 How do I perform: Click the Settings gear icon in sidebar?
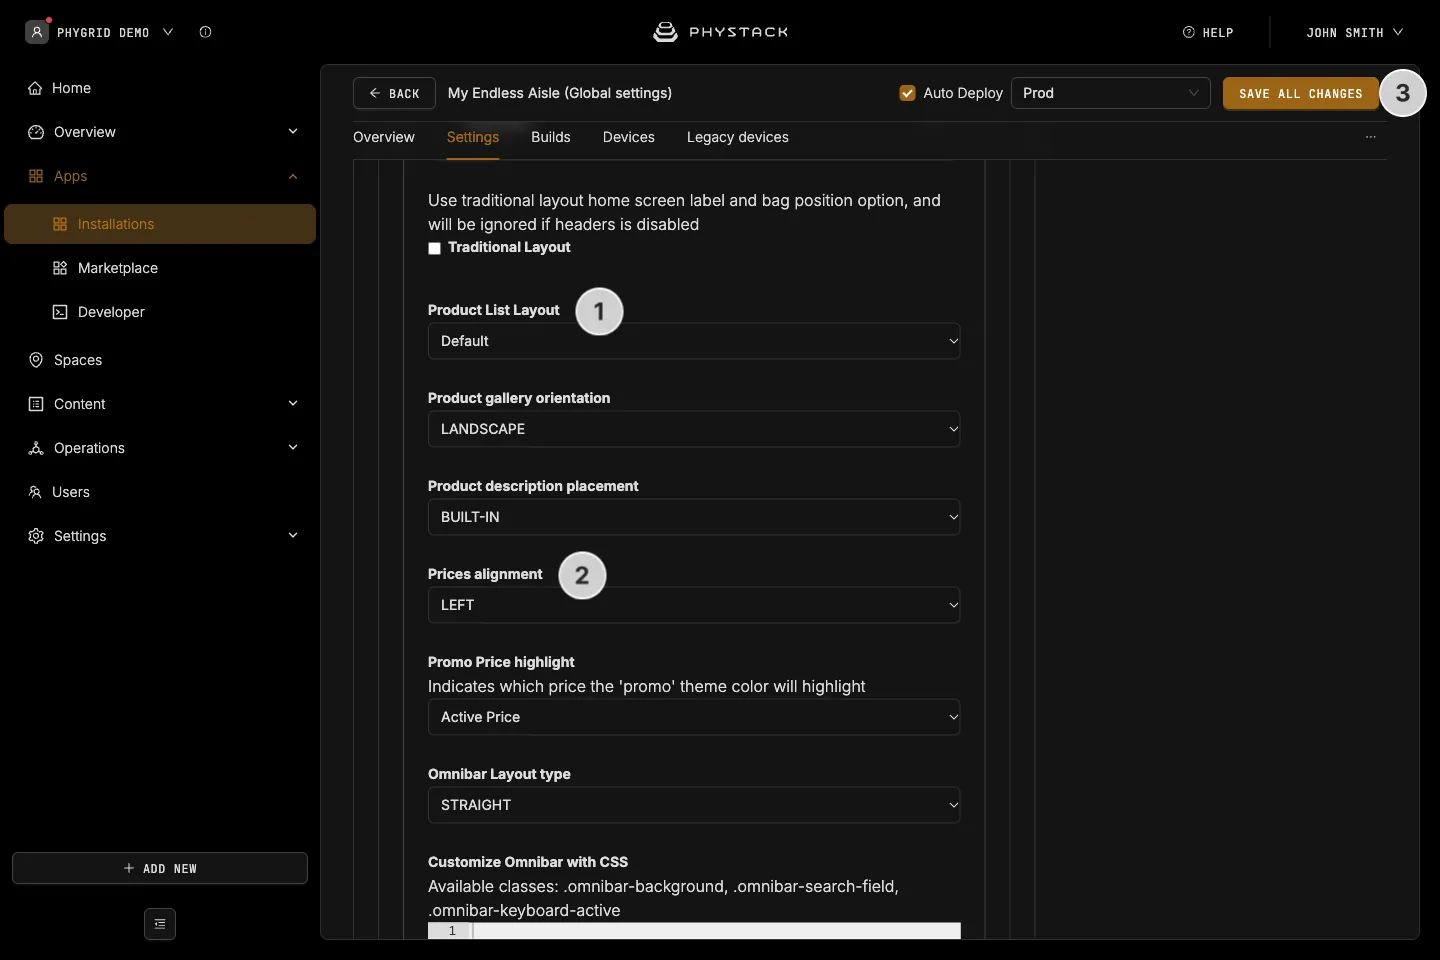36,536
